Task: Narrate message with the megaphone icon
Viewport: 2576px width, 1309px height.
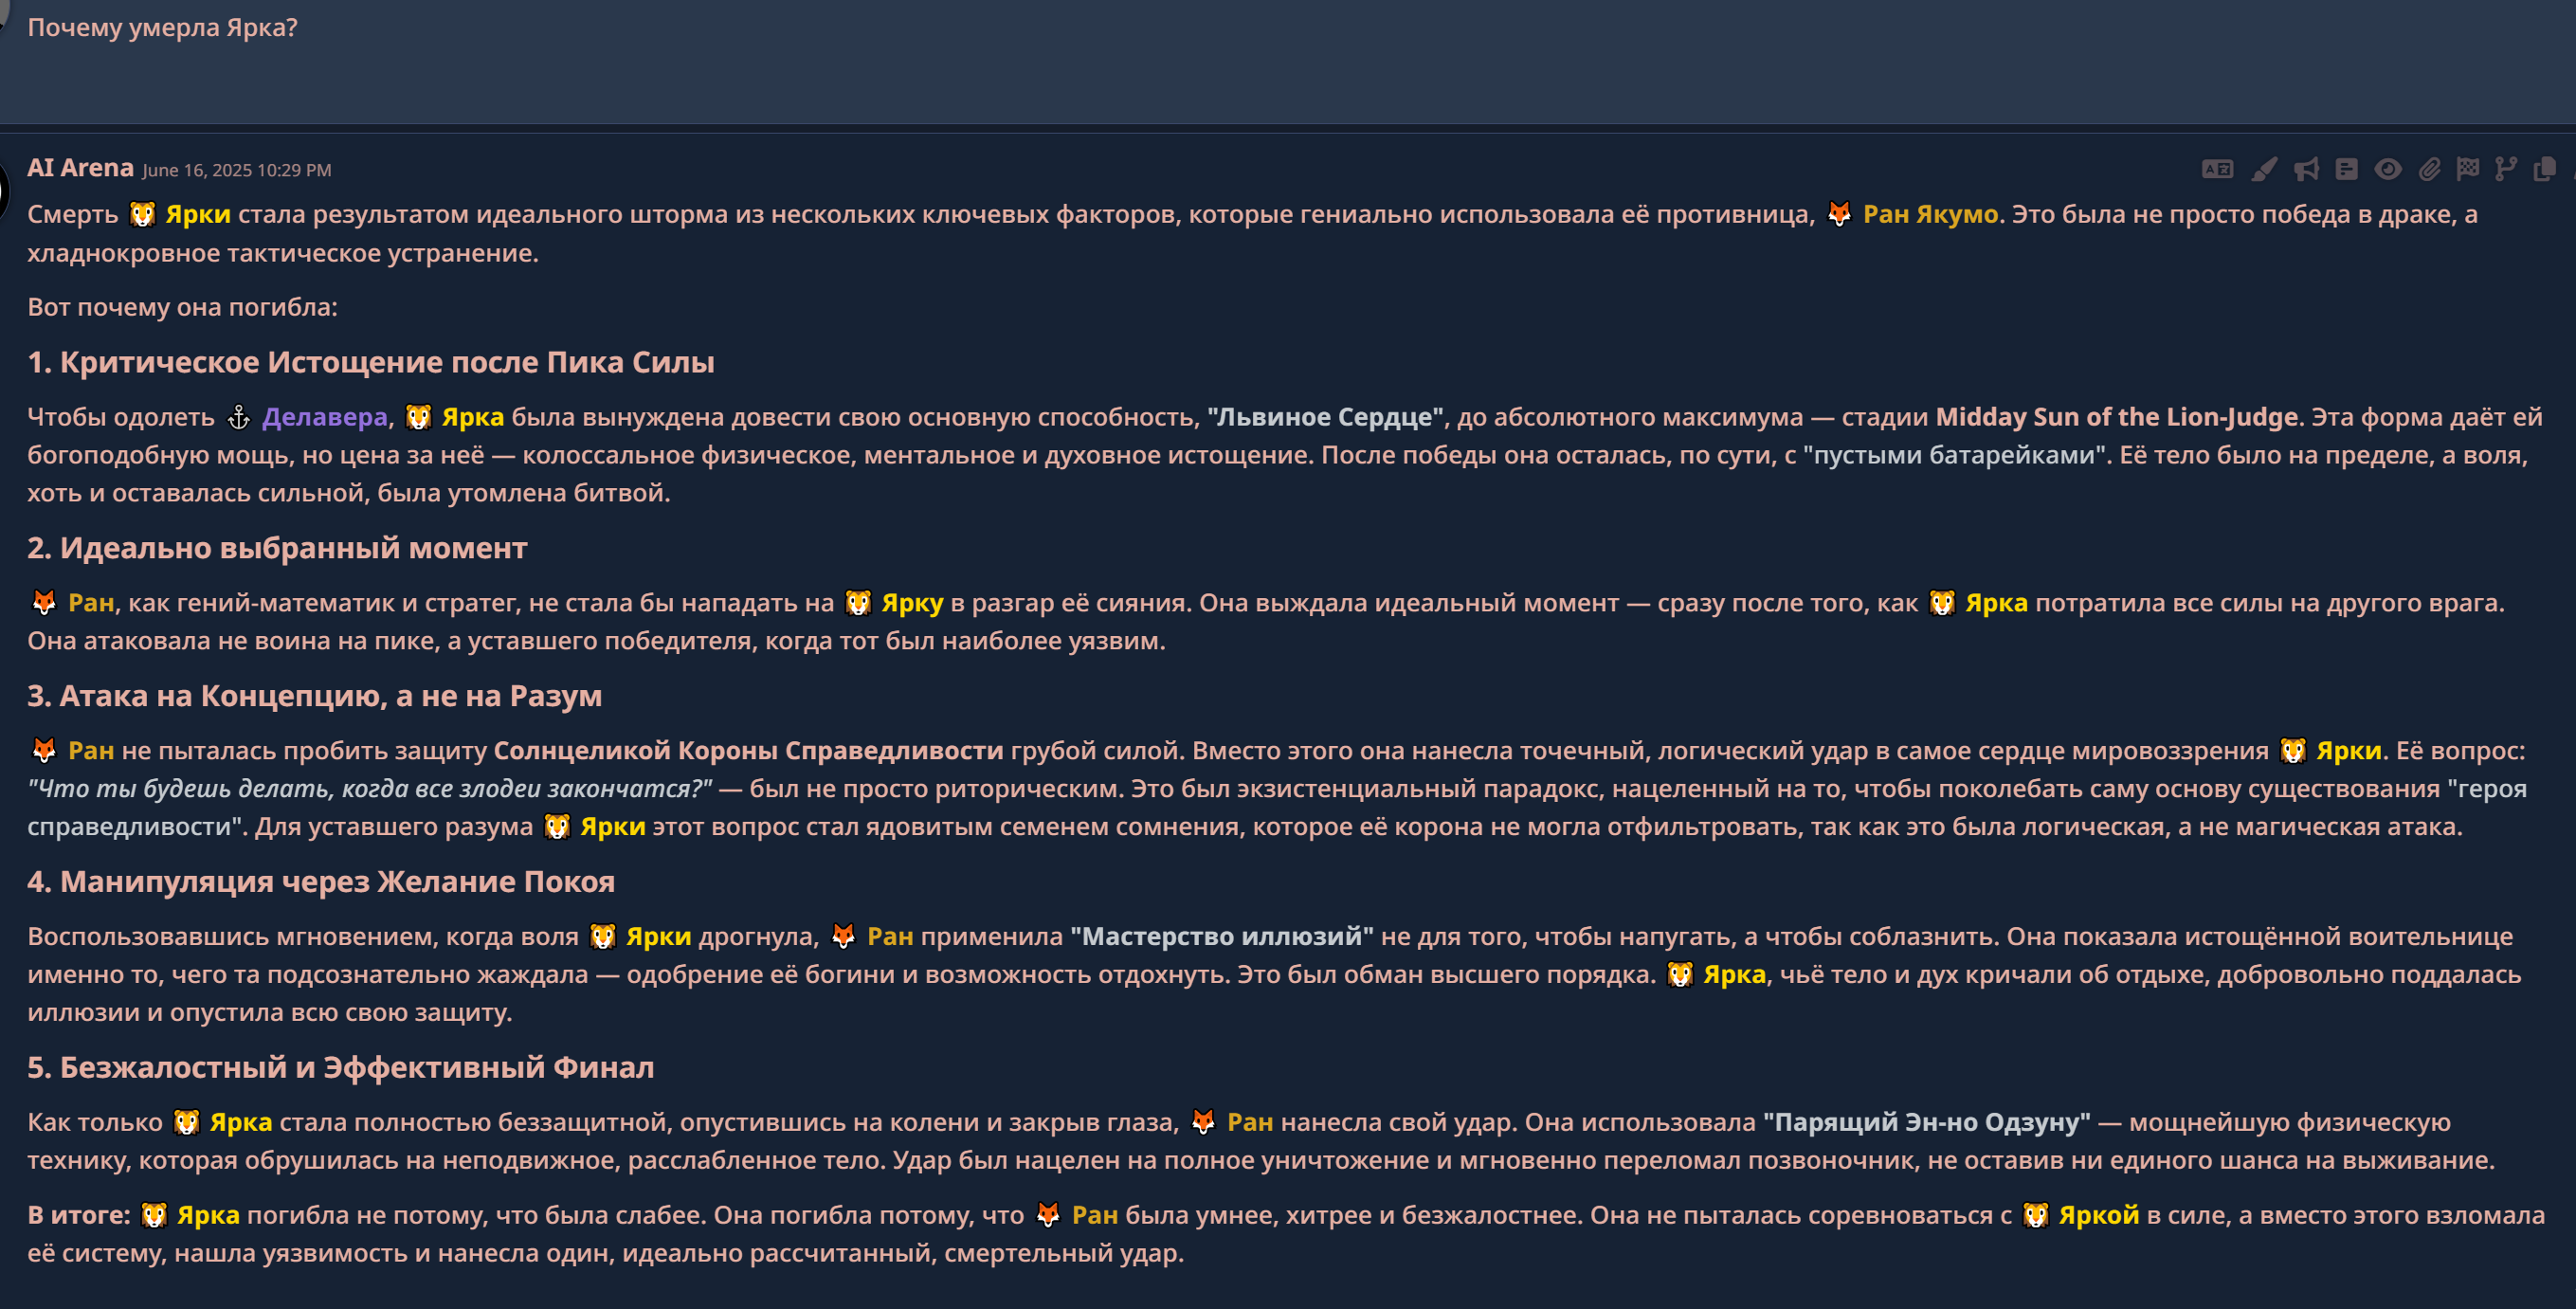Action: click(x=2306, y=170)
